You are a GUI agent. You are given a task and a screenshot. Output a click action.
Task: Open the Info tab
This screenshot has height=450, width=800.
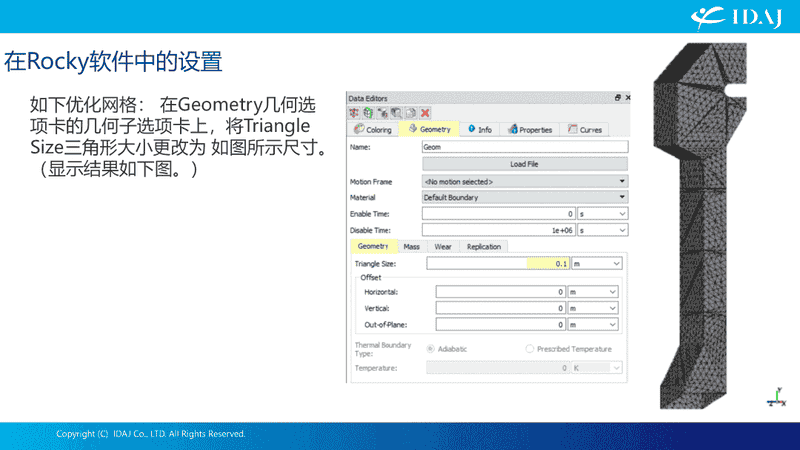point(480,130)
